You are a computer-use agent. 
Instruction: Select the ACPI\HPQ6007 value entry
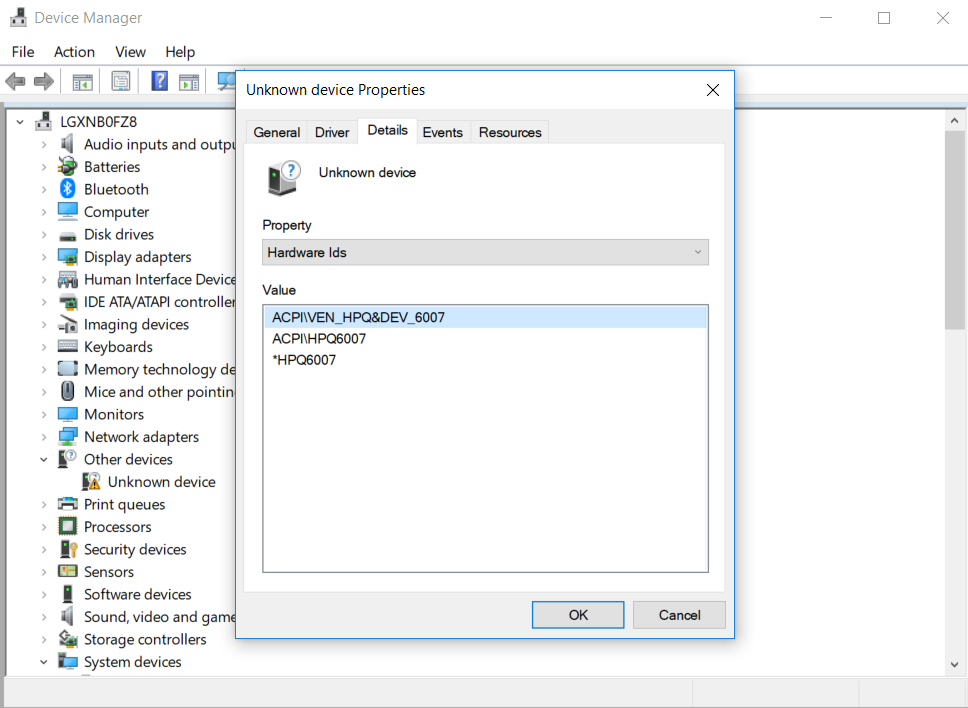(319, 339)
